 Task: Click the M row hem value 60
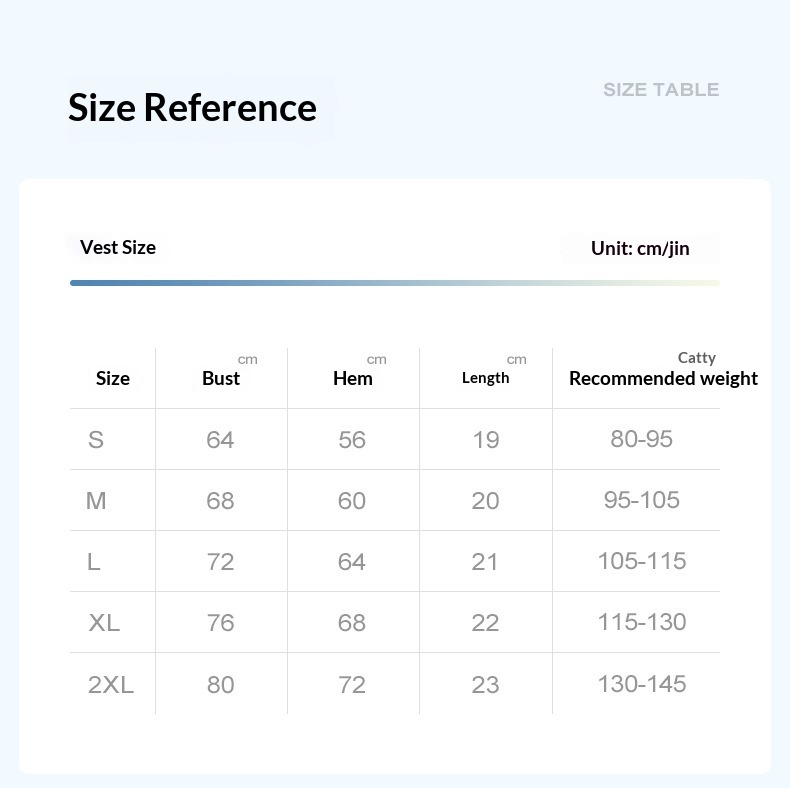point(352,501)
